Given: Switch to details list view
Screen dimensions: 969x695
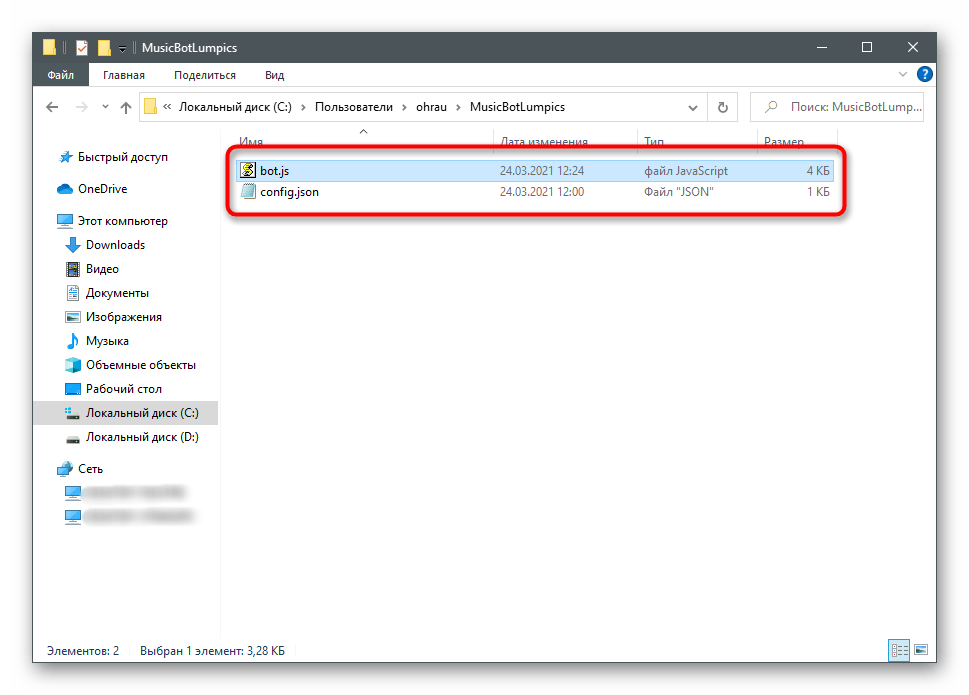Looking at the screenshot, I should (x=898, y=651).
